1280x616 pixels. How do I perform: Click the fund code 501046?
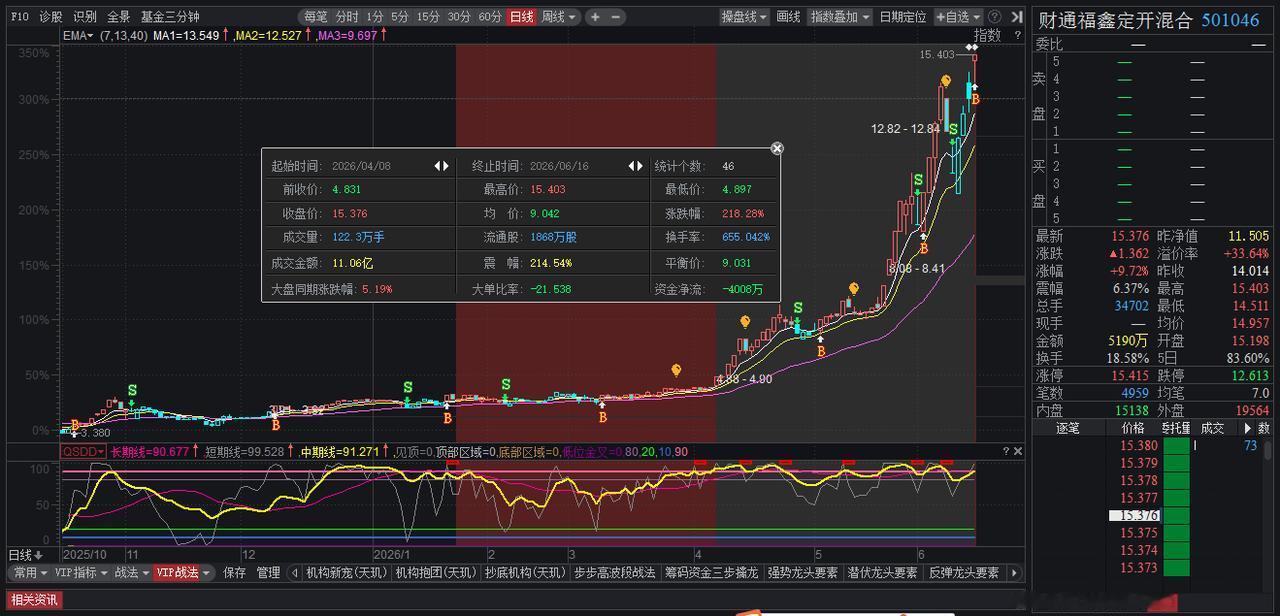click(x=1230, y=20)
